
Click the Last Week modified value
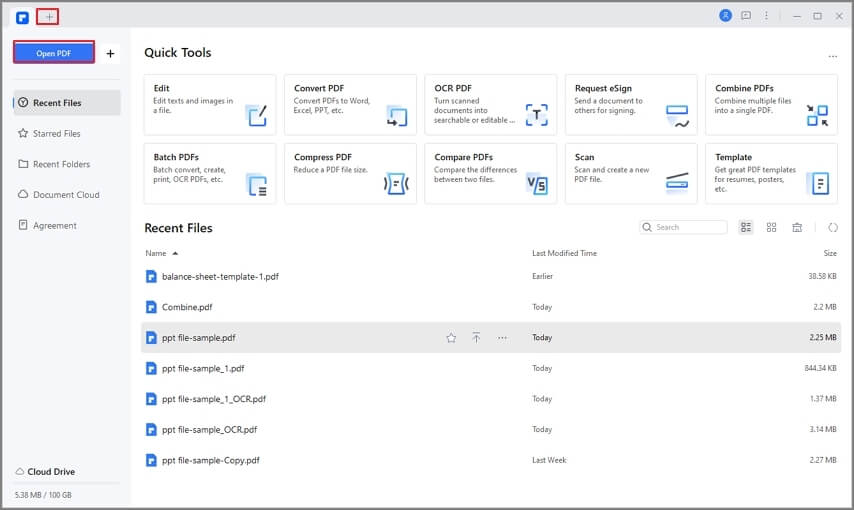click(549, 460)
